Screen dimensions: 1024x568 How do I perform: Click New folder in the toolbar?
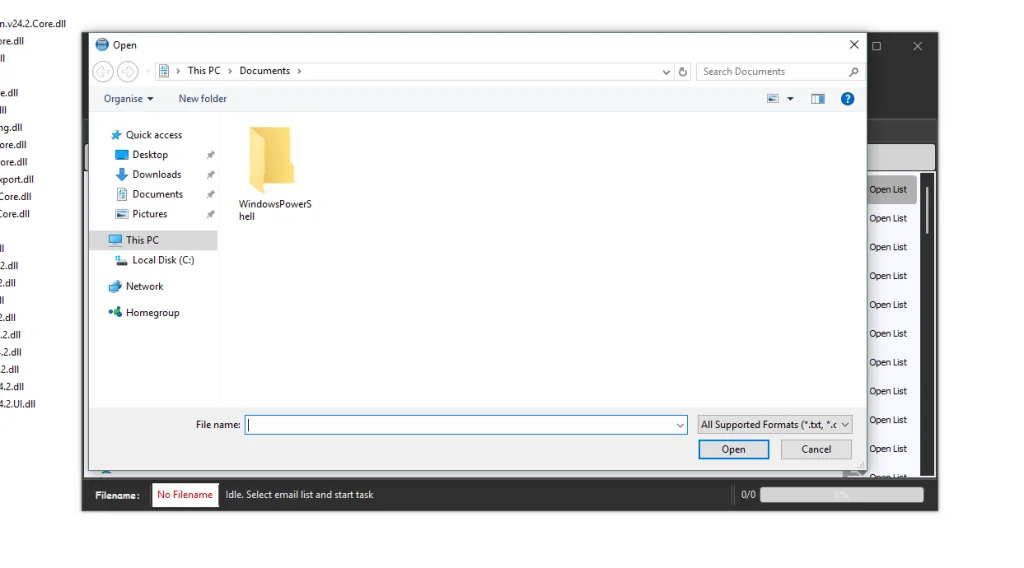pos(202,99)
